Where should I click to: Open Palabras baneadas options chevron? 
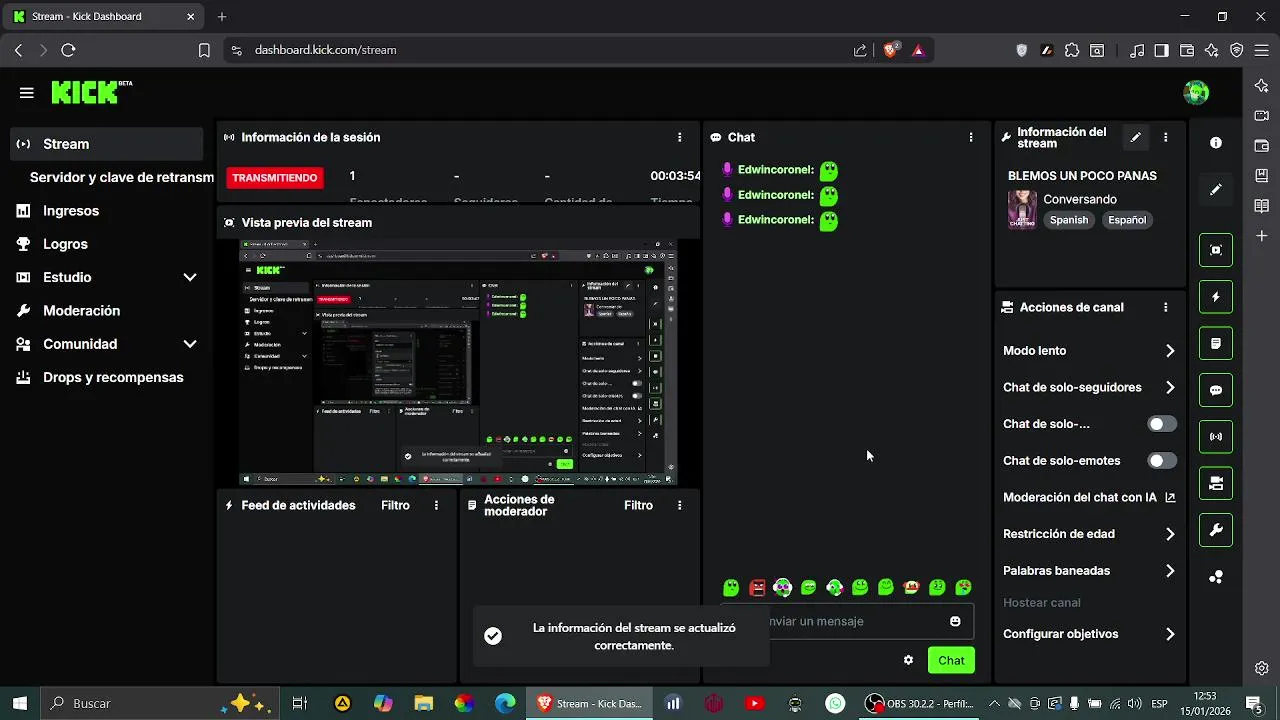click(x=1170, y=571)
